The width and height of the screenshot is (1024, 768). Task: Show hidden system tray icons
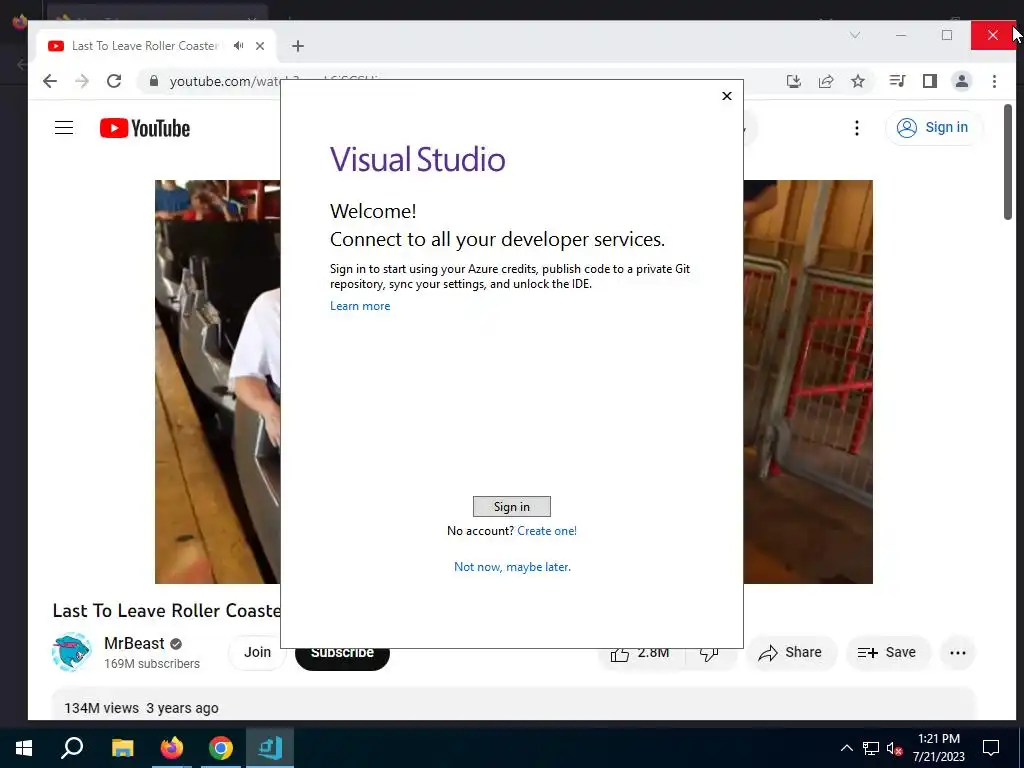846,748
